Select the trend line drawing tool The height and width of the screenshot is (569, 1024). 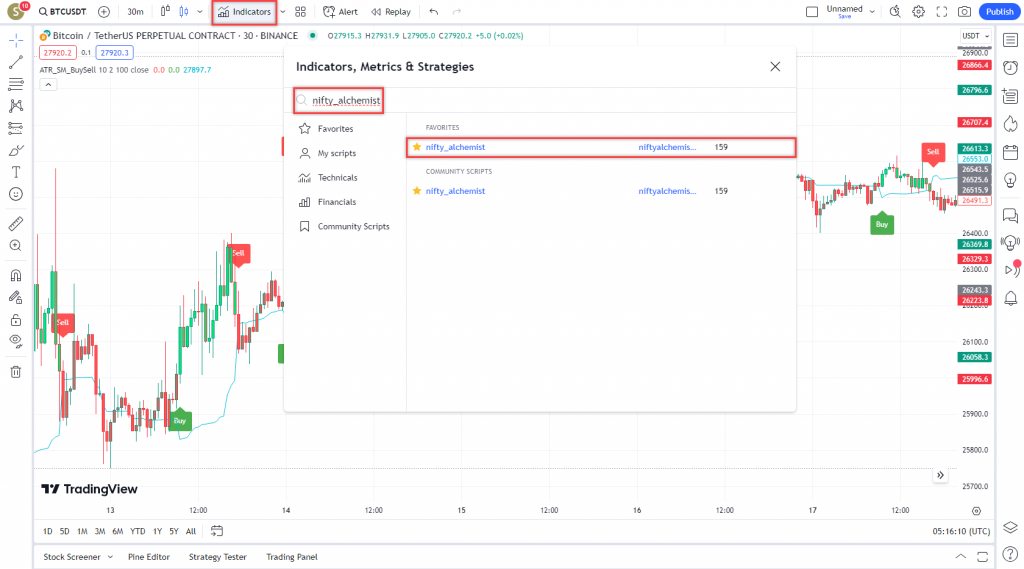pyautogui.click(x=16, y=62)
